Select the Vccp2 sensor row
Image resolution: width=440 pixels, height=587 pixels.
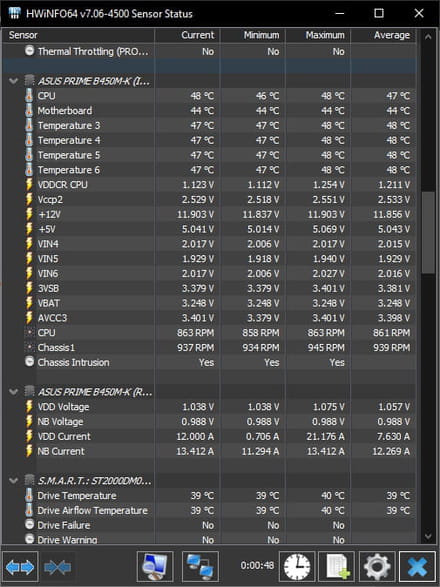pos(210,200)
